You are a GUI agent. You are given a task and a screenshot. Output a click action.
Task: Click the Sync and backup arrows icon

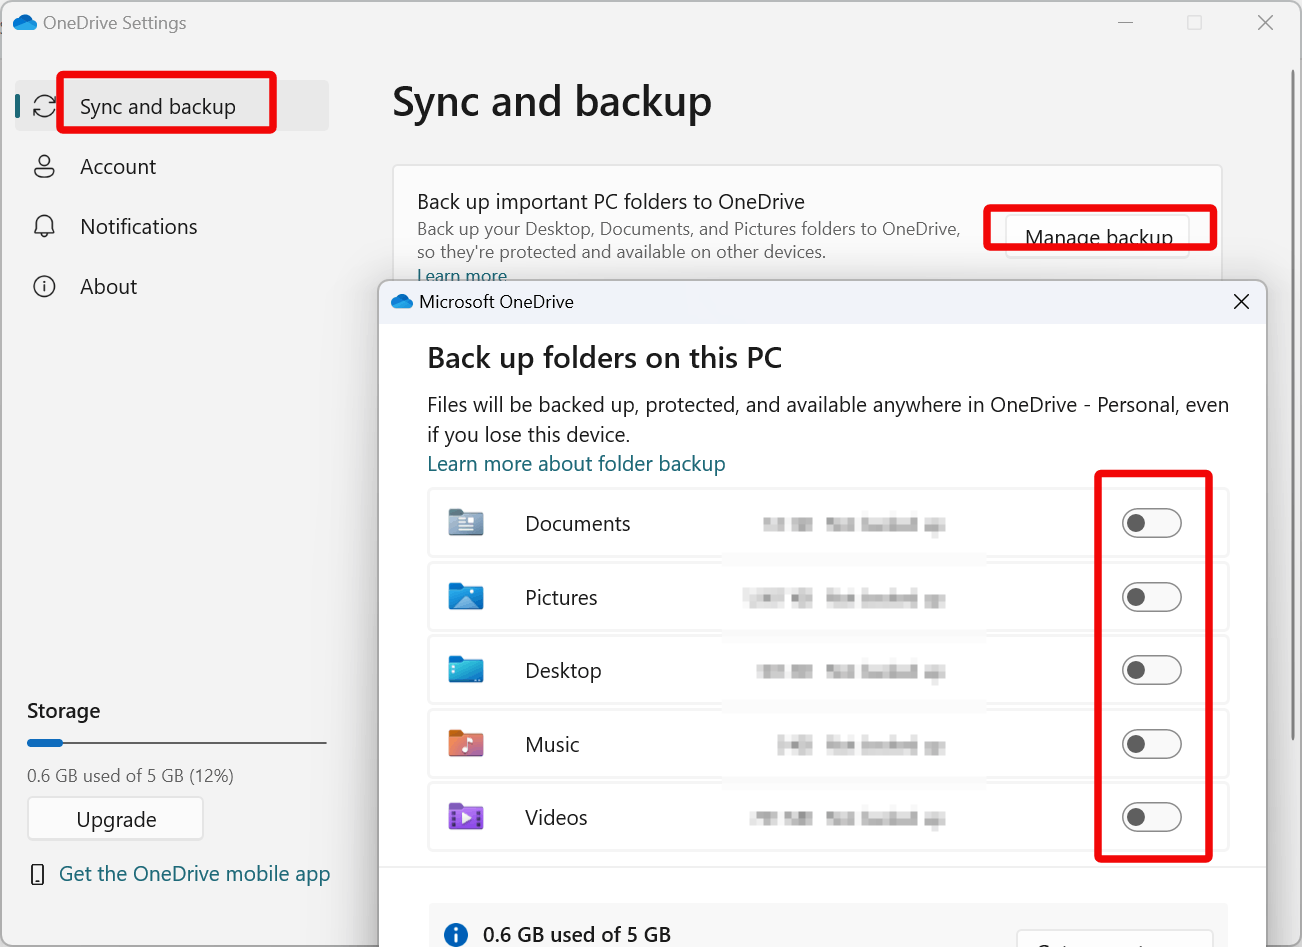[x=44, y=106]
